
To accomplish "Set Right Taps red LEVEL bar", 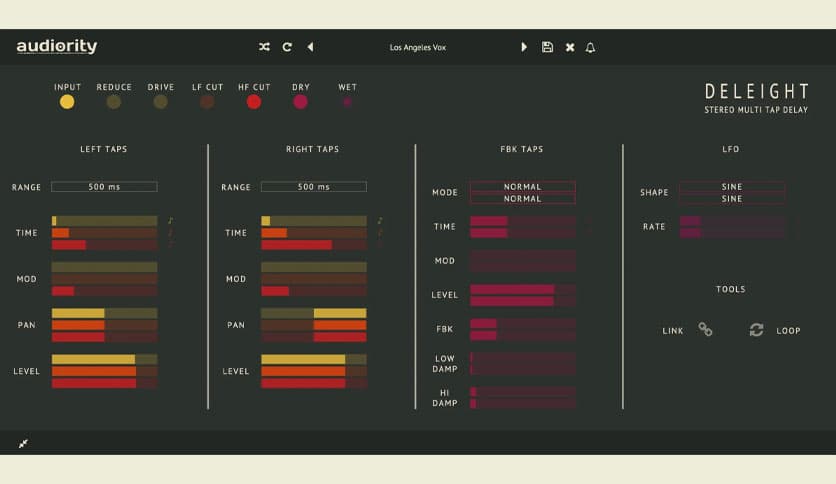I will [x=314, y=383].
